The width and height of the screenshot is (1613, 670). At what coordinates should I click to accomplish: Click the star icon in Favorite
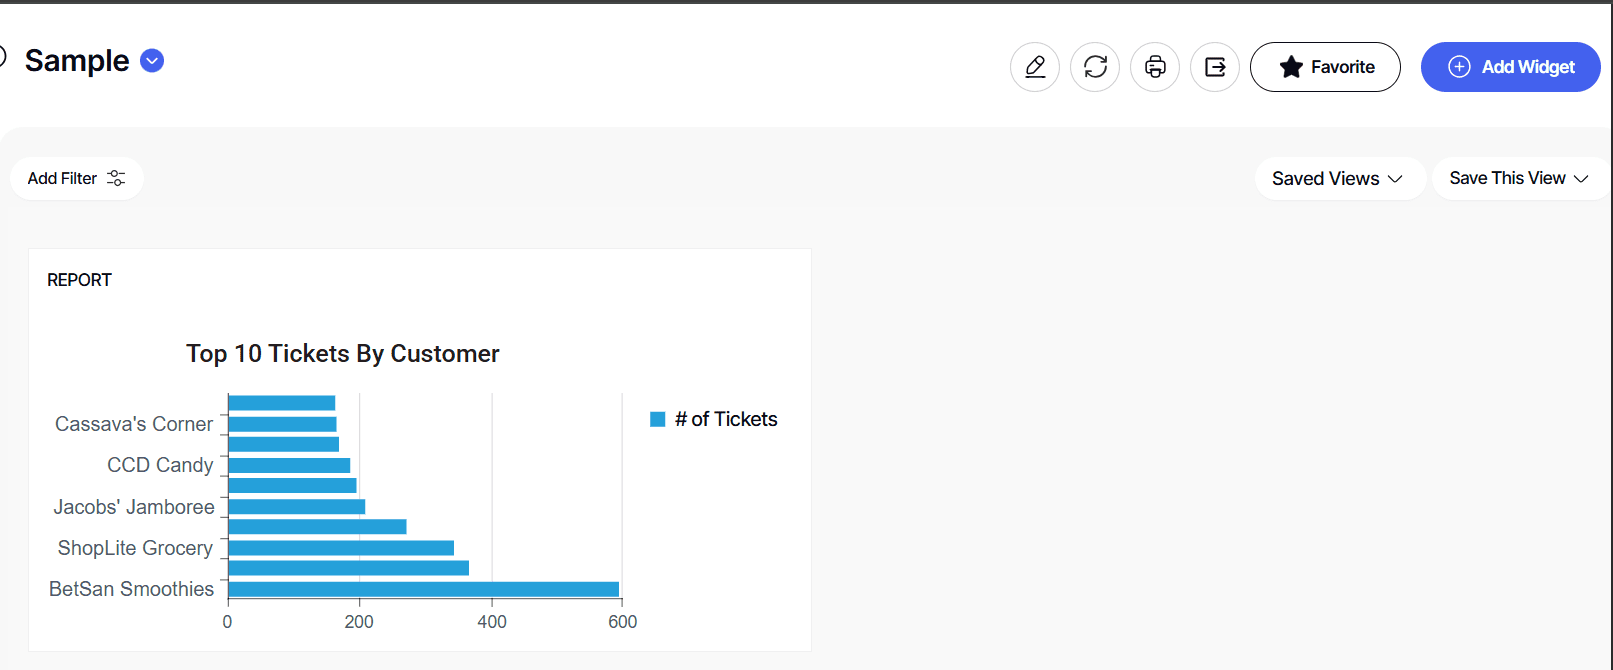click(1291, 67)
